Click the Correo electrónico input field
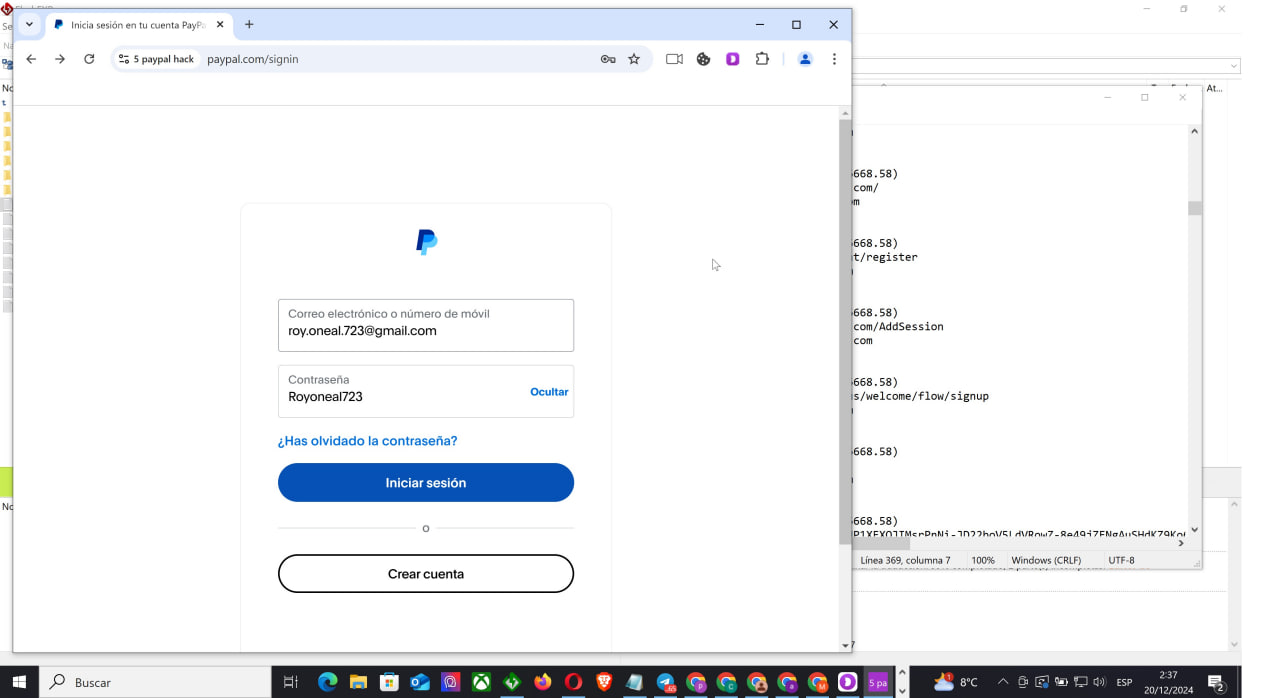1280x698 pixels. pyautogui.click(x=426, y=325)
